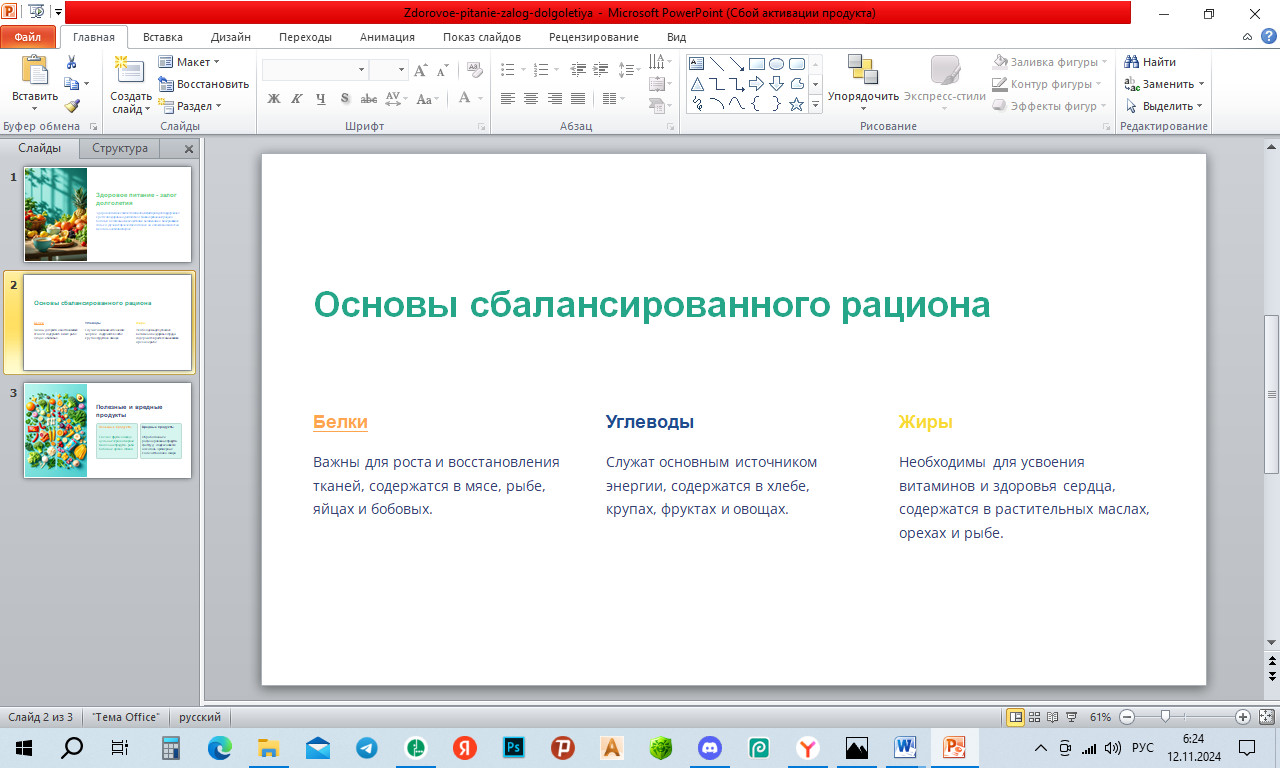Click the File (Файл) button

pos(28,37)
